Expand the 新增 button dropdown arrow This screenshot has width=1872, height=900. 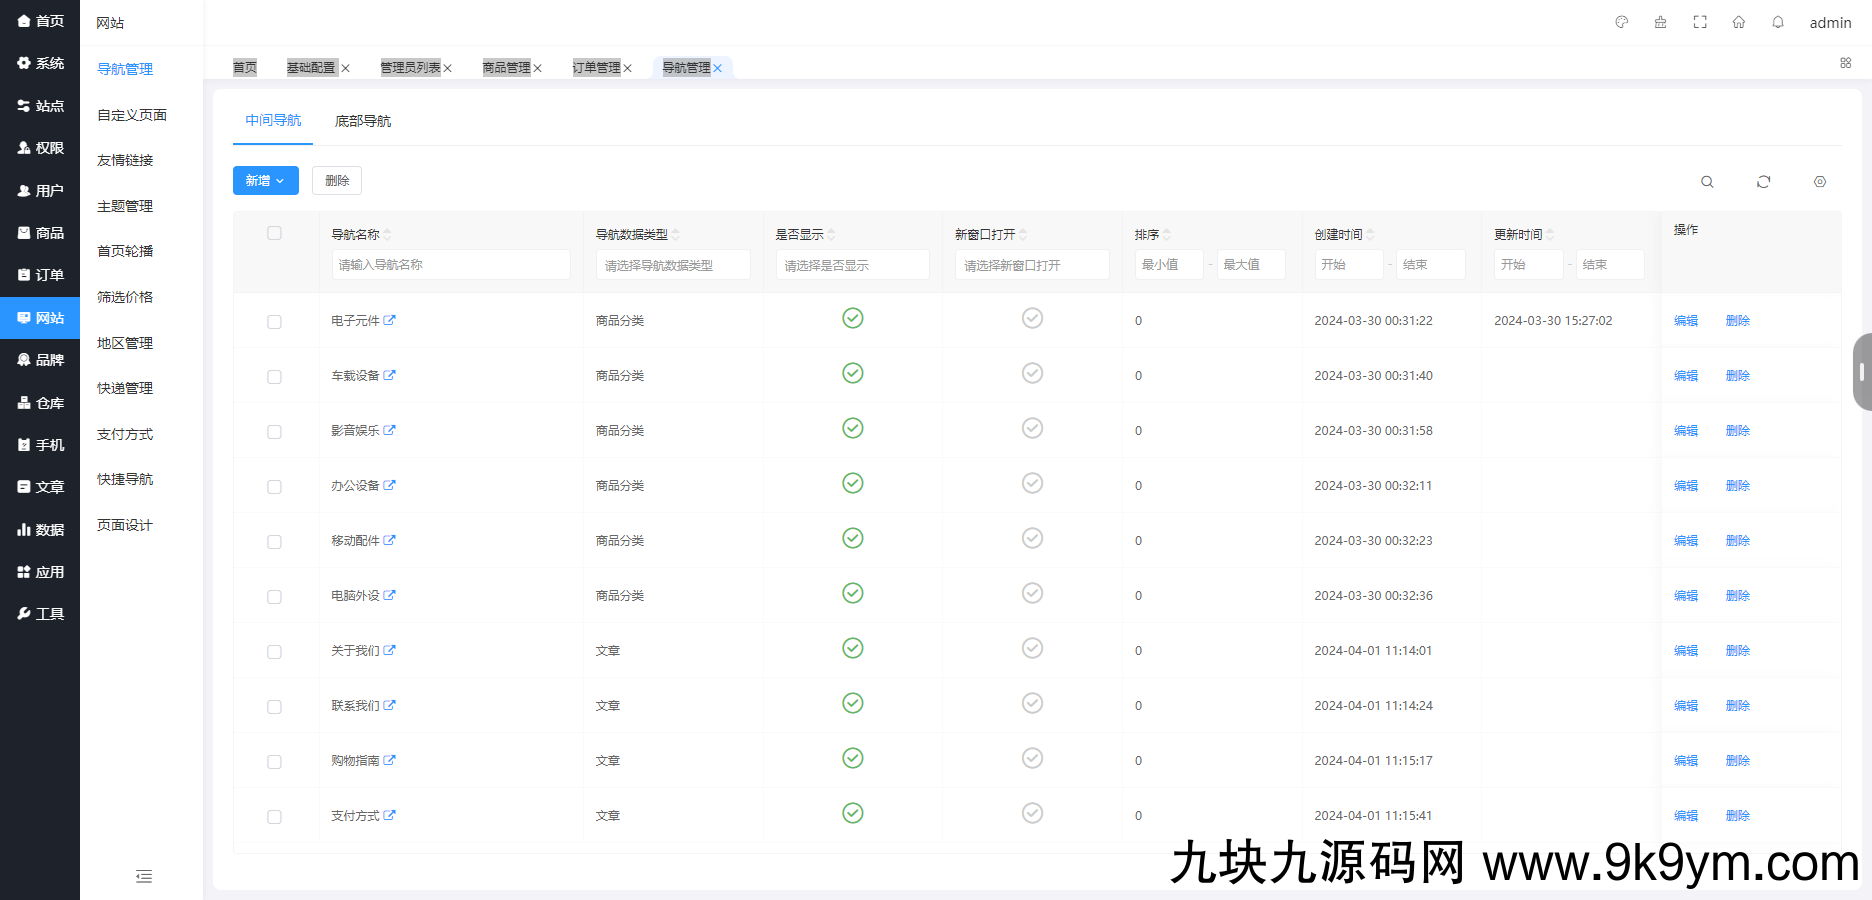point(281,180)
